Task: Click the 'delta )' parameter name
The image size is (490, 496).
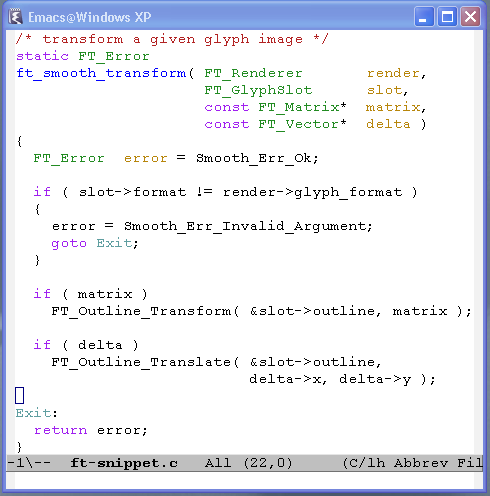Action: (x=396, y=124)
